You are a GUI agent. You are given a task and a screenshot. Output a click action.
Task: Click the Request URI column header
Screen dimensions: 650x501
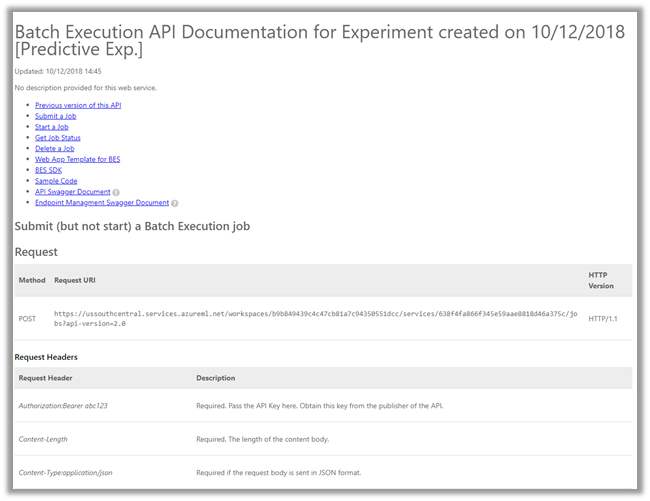[75, 280]
